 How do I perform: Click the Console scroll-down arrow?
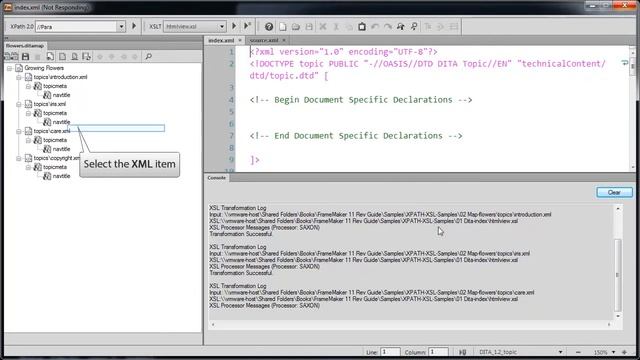click(x=618, y=316)
